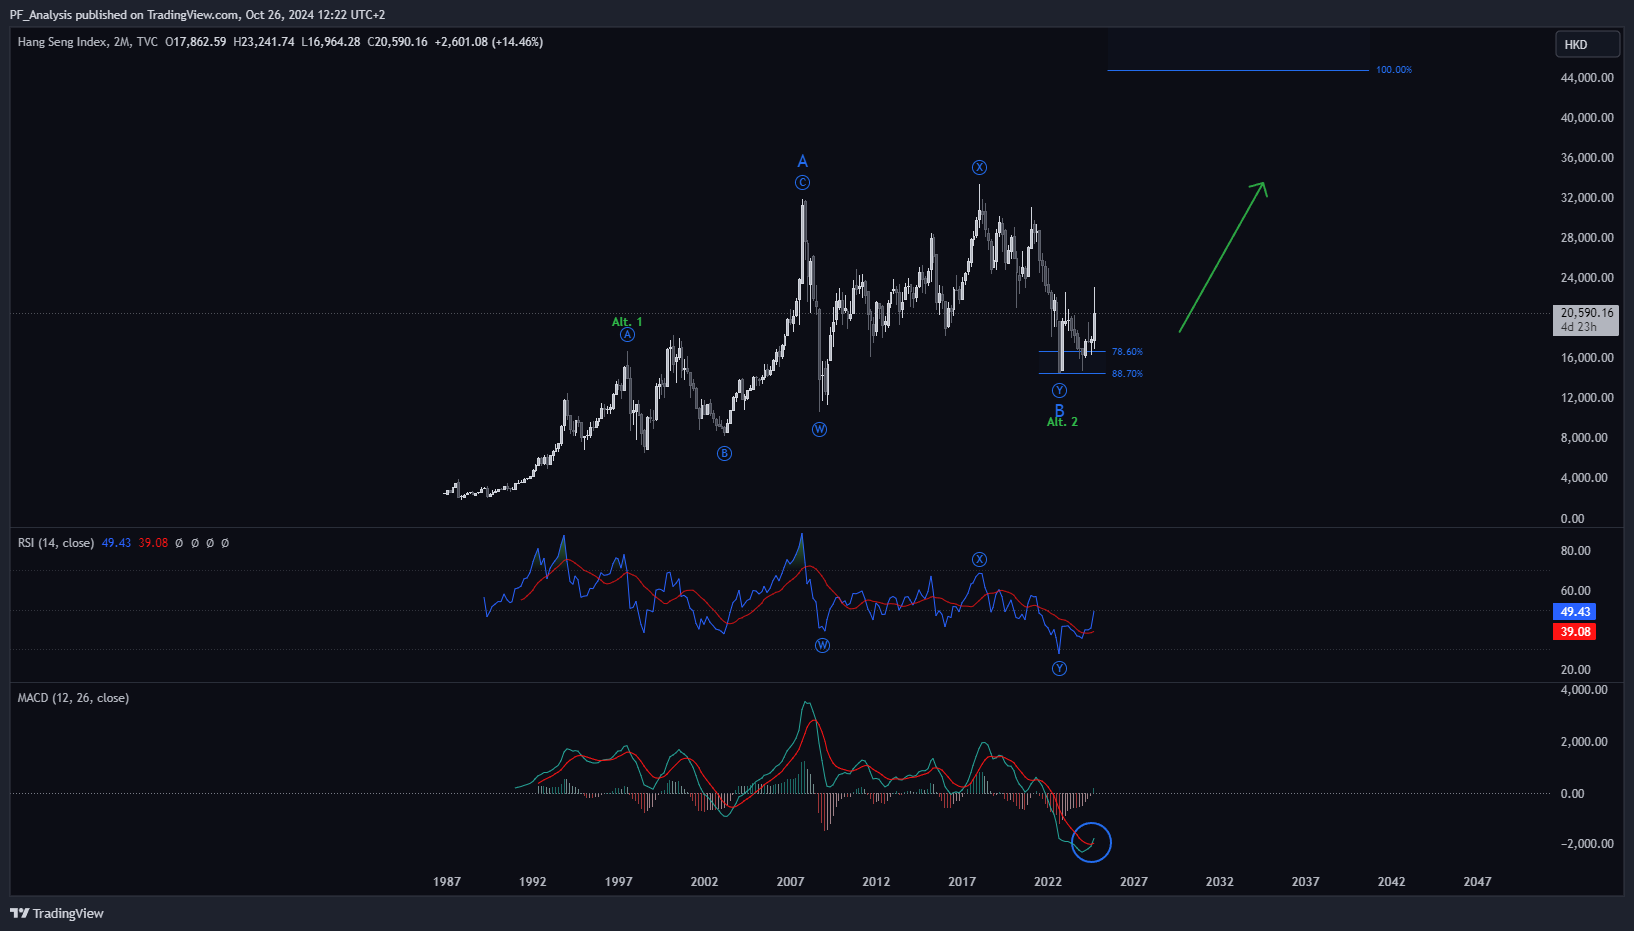Select the green Alt. 2 text label
This screenshot has height=931, width=1634.
click(1062, 422)
